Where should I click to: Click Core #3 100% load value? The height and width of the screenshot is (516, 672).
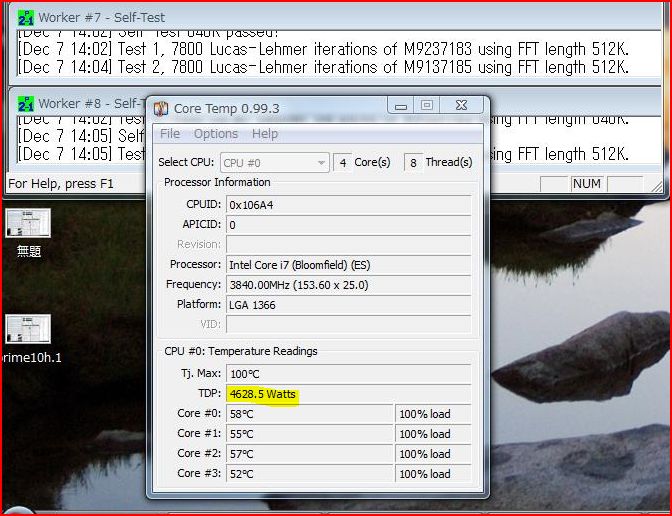pyautogui.click(x=433, y=474)
